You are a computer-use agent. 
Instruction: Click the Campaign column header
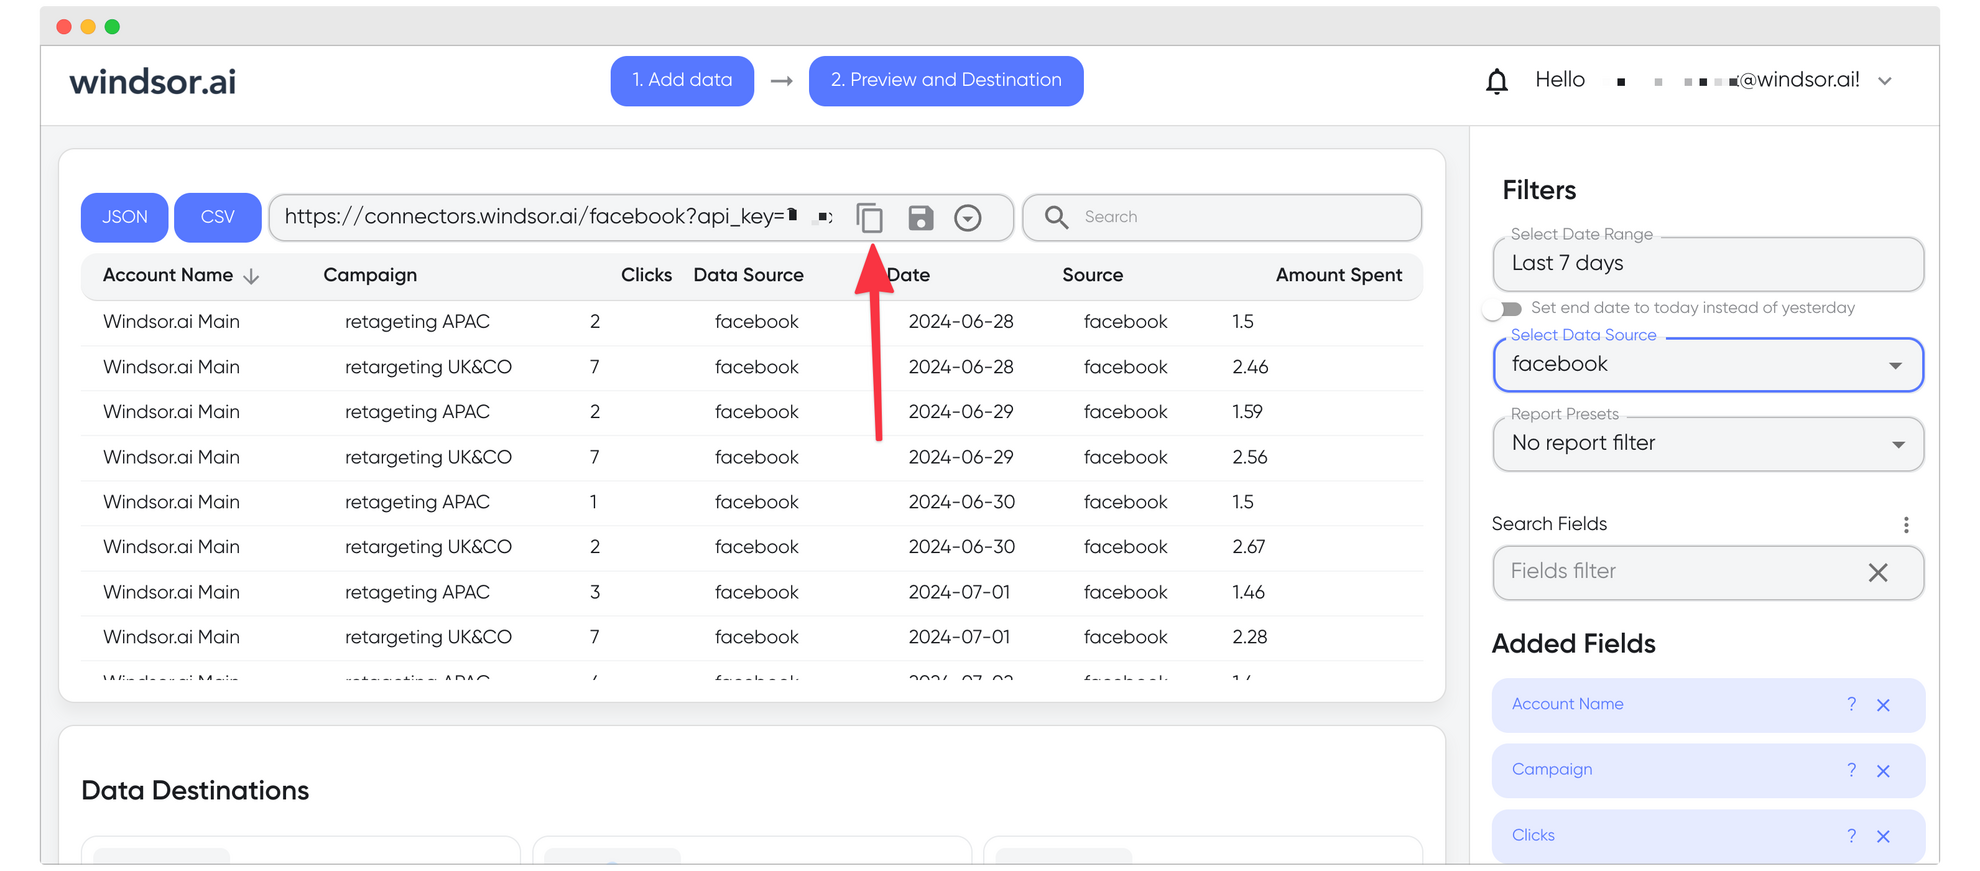click(370, 275)
